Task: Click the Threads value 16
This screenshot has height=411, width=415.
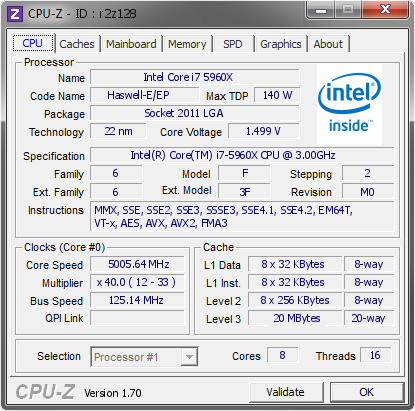Action: tap(376, 355)
